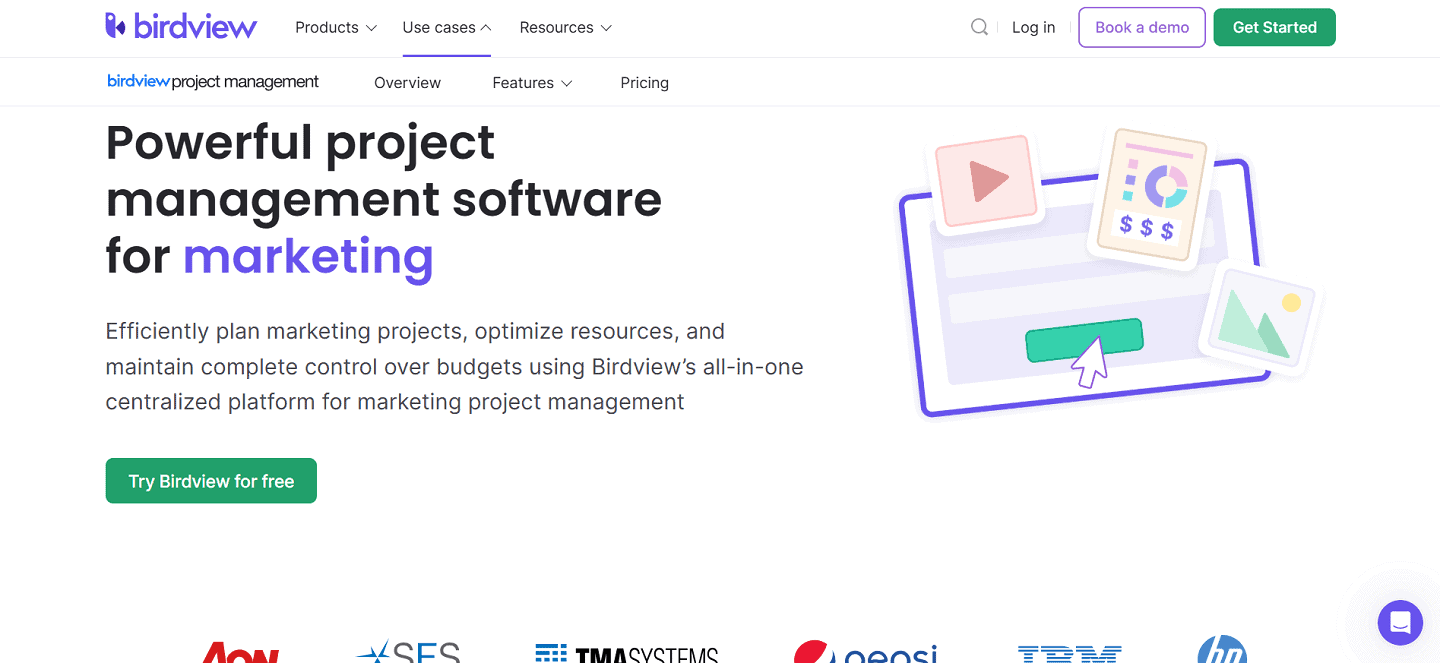1440x663 pixels.
Task: Click the Birdview logo to go home
Action: pyautogui.click(x=181, y=26)
